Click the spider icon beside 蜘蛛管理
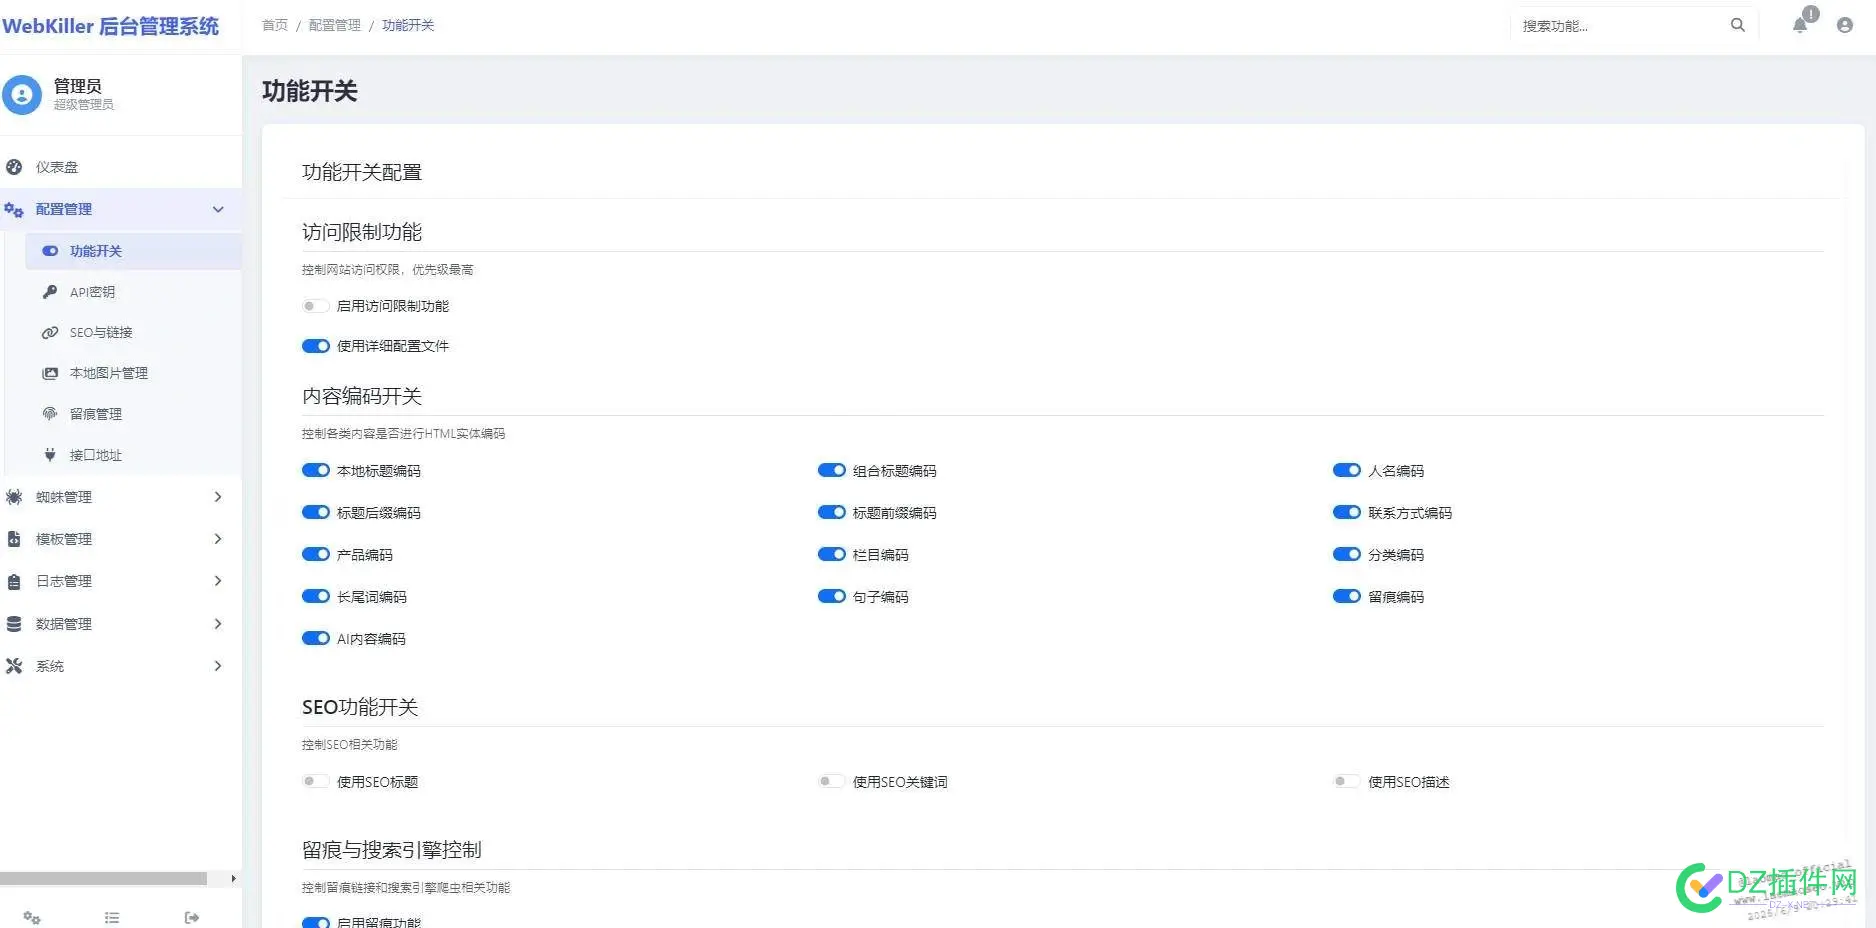The image size is (1876, 928). pos(14,497)
